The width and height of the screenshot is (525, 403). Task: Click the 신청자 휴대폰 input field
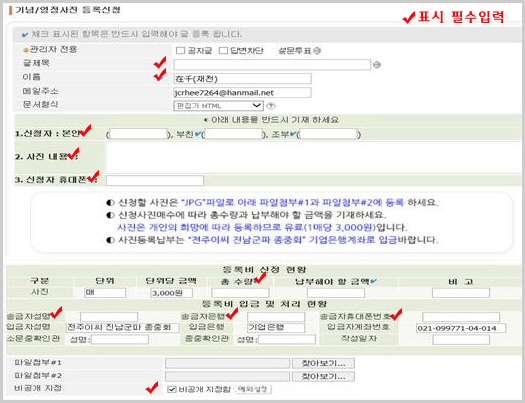click(155, 180)
